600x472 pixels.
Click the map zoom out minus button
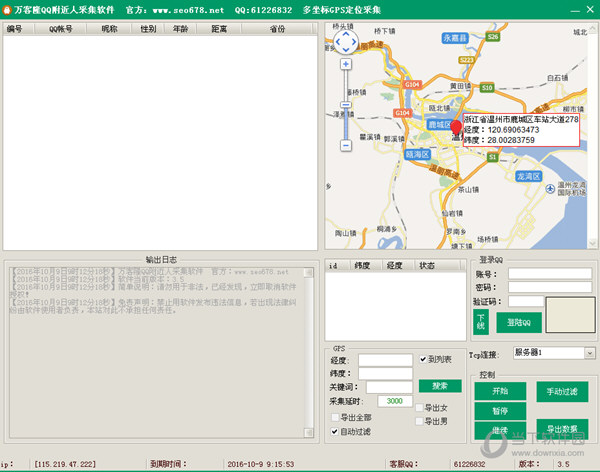pos(346,146)
